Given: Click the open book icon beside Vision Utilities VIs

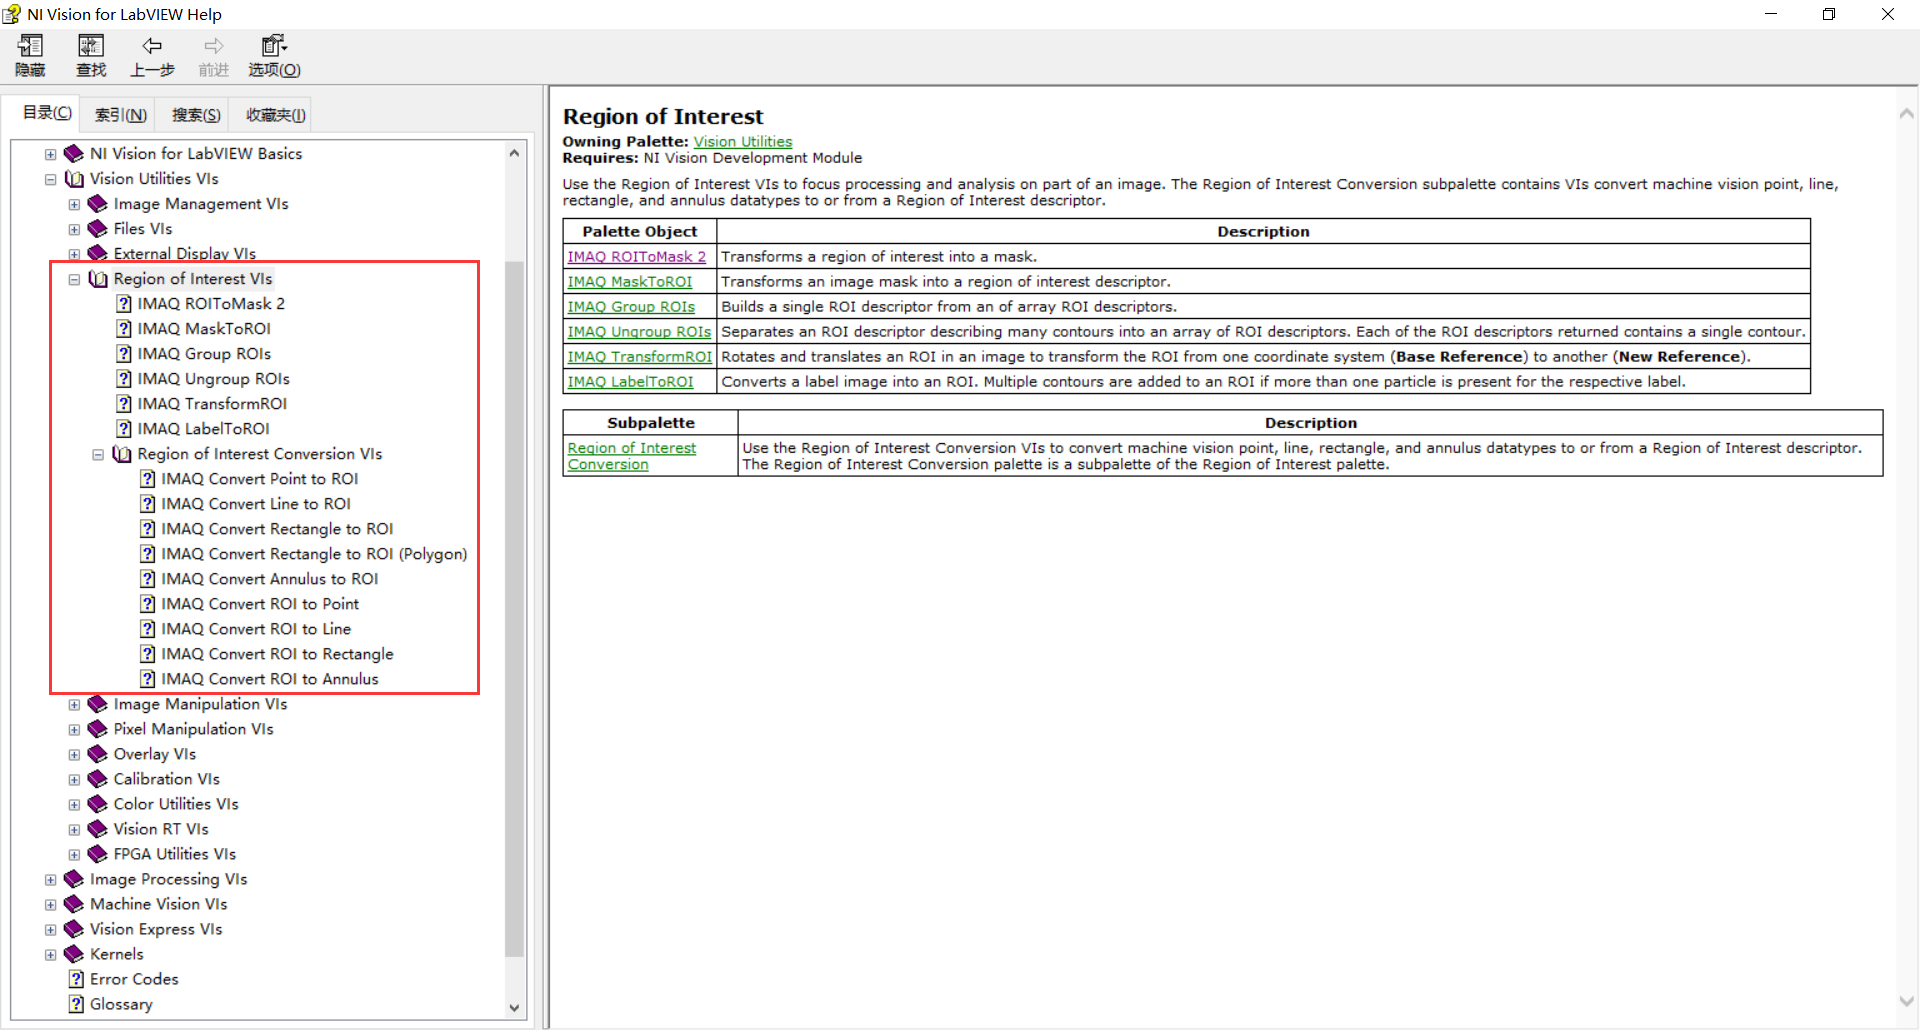Looking at the screenshot, I should (x=74, y=178).
